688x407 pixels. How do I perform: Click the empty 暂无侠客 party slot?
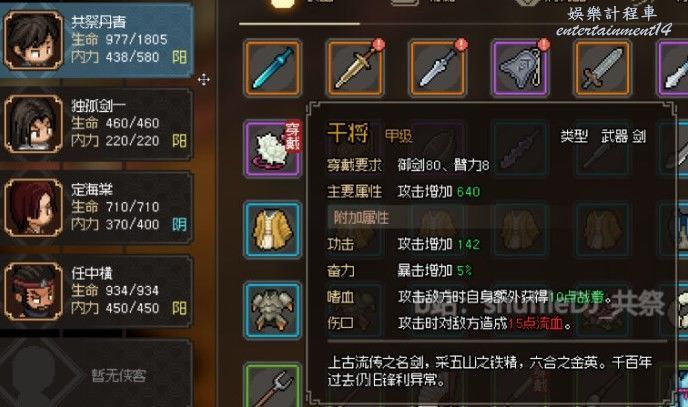click(x=97, y=374)
